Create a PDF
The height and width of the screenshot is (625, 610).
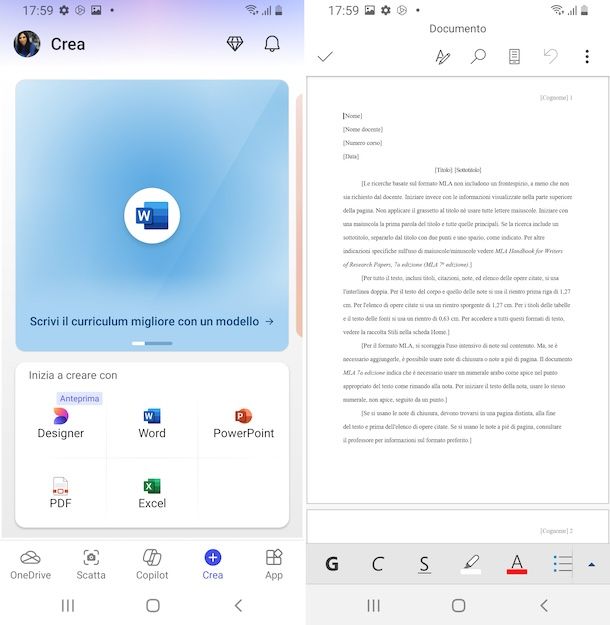click(x=61, y=493)
